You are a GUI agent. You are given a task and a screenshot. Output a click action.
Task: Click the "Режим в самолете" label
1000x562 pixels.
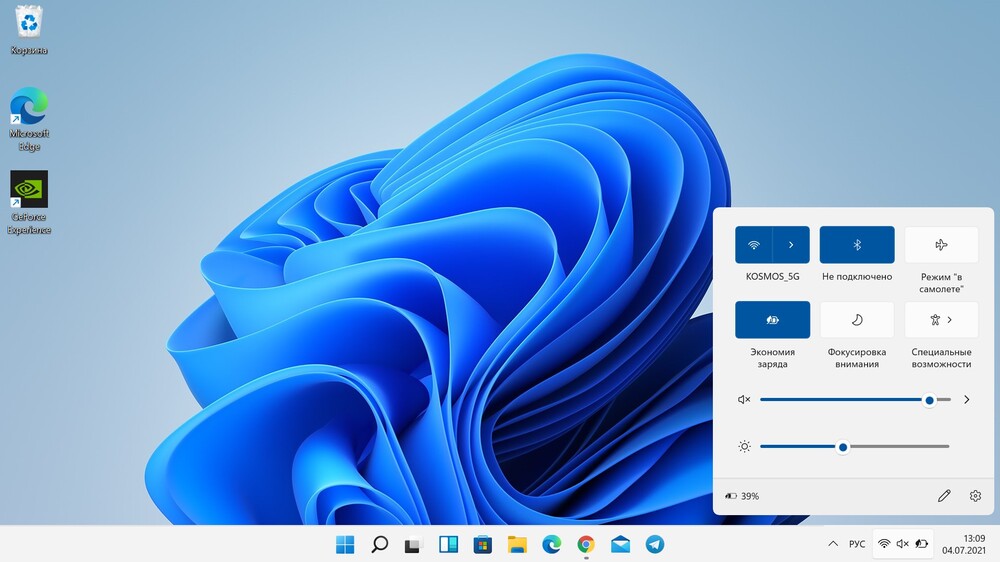[941, 283]
